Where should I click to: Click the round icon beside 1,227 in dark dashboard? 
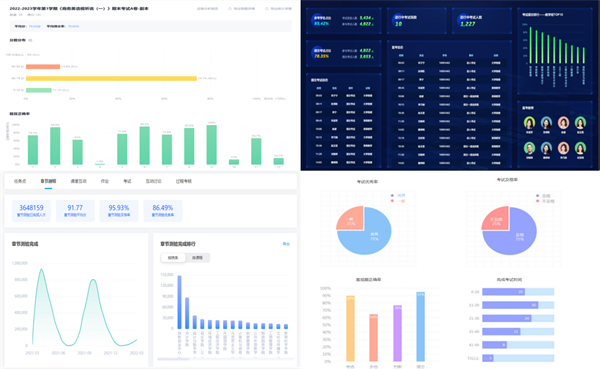pos(463,20)
